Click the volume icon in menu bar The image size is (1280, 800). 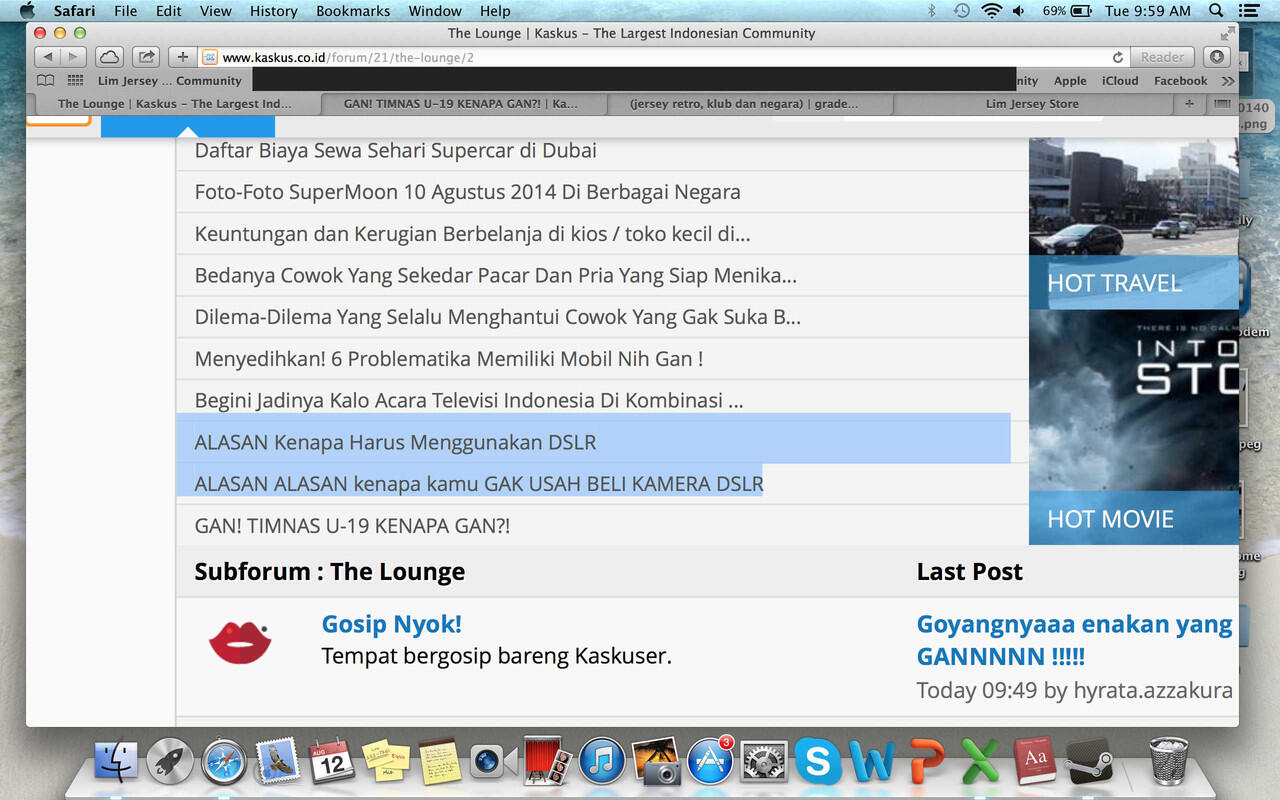click(x=1018, y=11)
